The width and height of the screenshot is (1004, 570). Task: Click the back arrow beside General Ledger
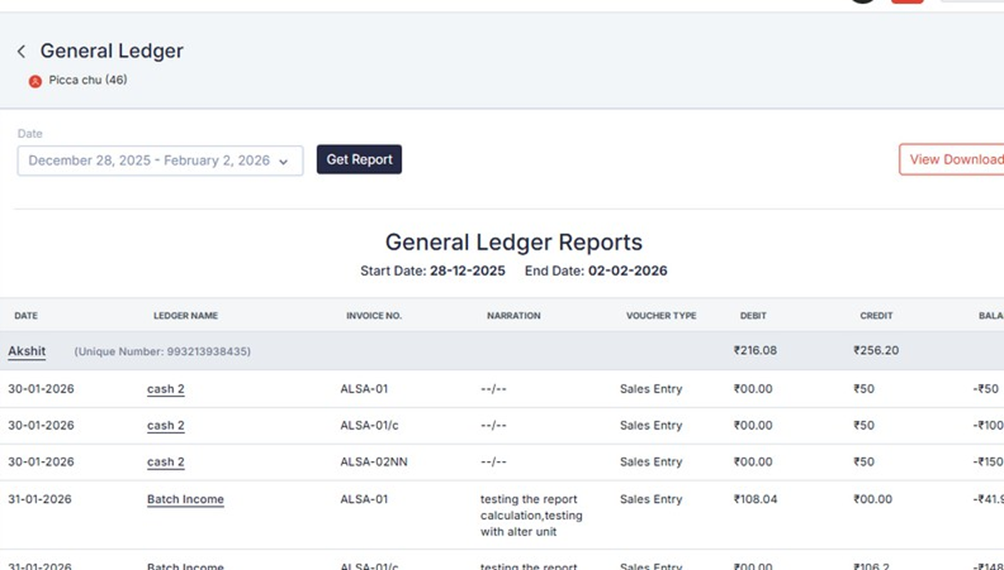pos(21,51)
